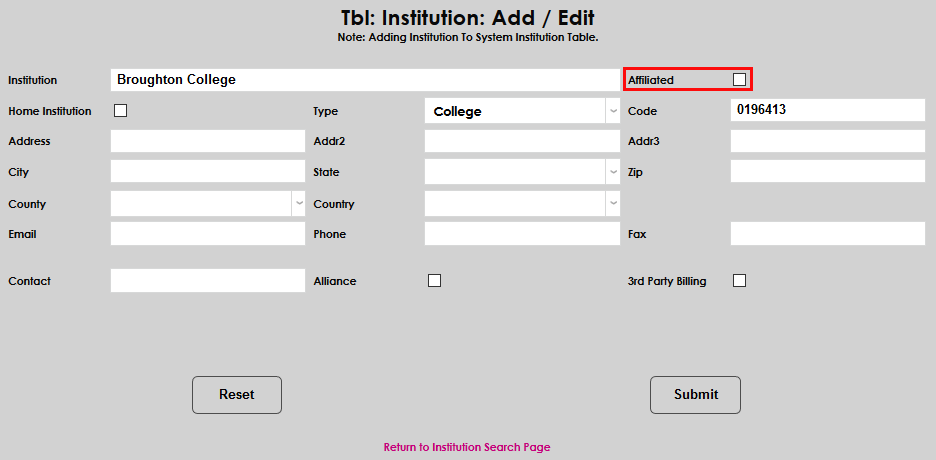Image resolution: width=936 pixels, height=460 pixels.
Task: Select the Addr2 text box
Action: [522, 141]
